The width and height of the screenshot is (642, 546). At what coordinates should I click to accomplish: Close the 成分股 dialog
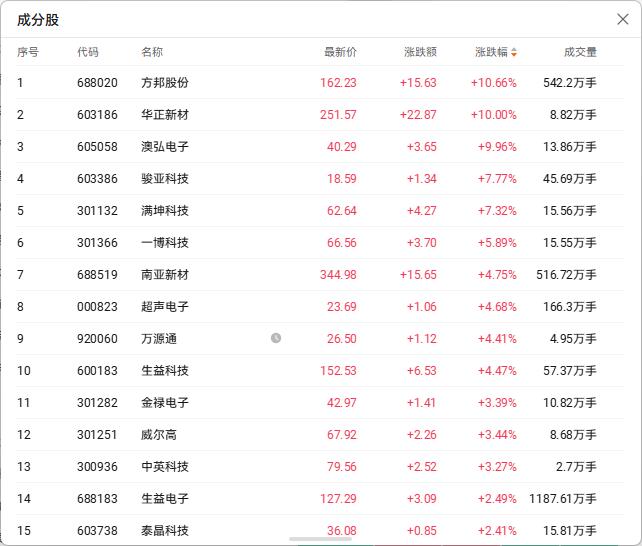(622, 19)
